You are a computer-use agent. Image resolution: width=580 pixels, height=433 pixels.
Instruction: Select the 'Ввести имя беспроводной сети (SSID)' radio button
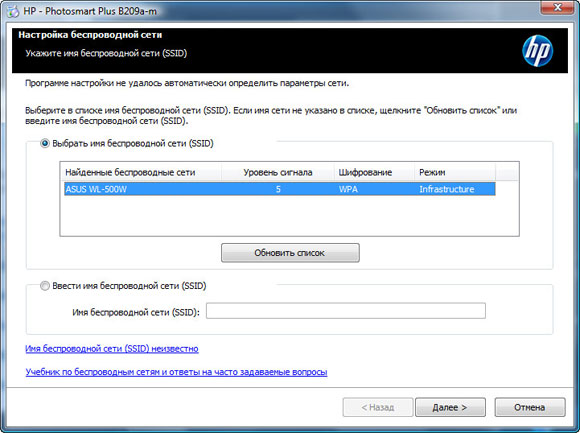coord(45,285)
